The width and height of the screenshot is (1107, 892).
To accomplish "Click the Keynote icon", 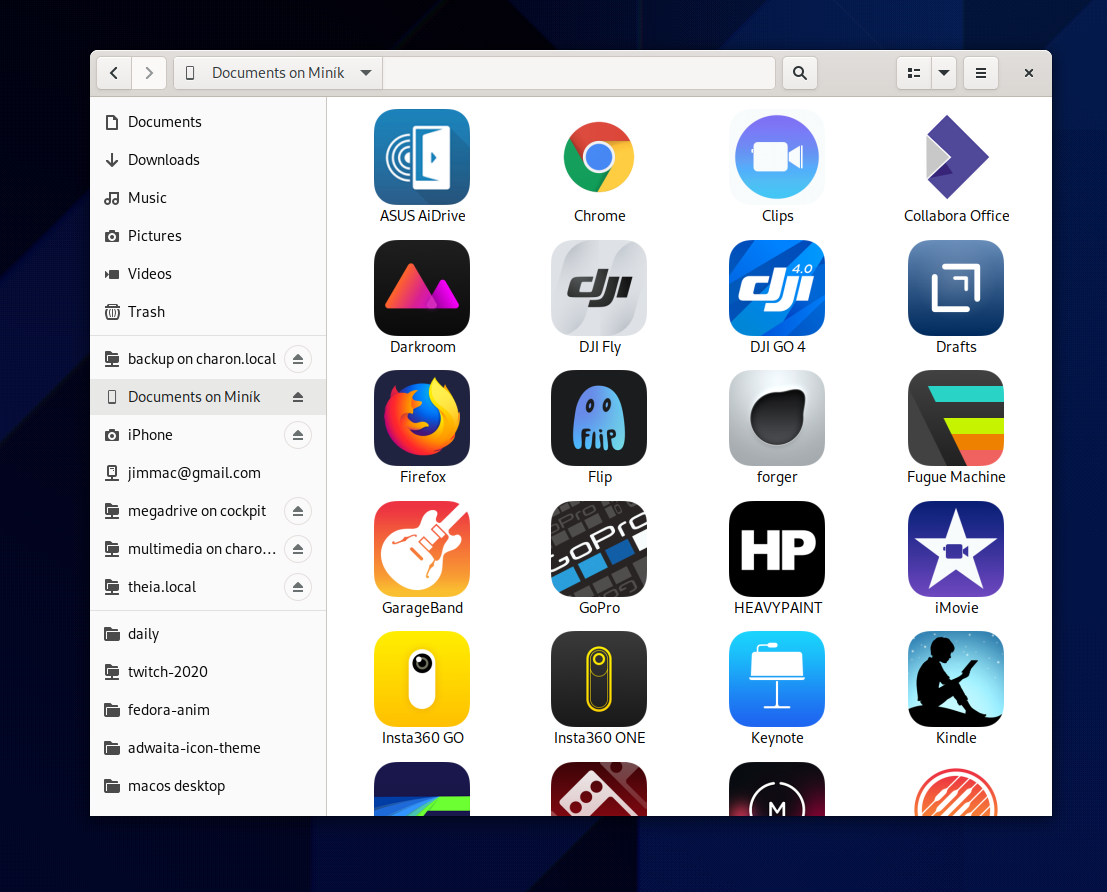I will (777, 679).
